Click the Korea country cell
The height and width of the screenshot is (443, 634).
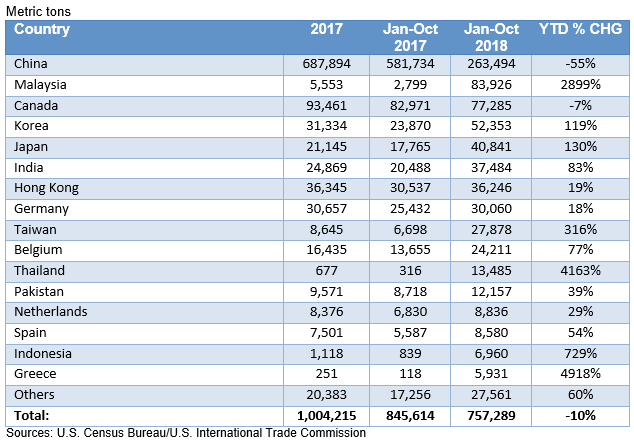32,126
